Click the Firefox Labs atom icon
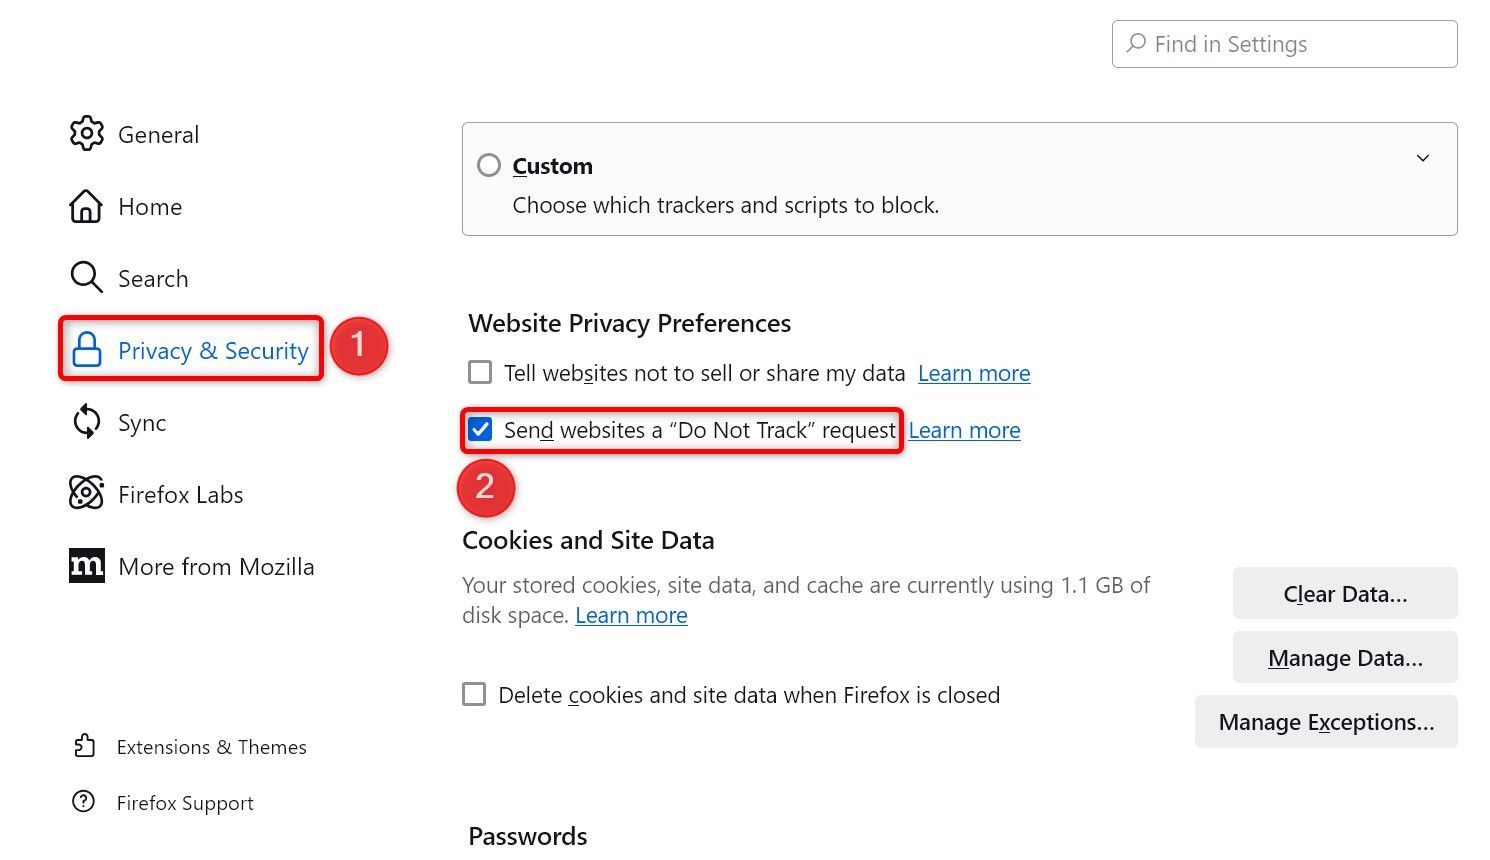Image resolution: width=1490 pixels, height=860 pixels. click(86, 493)
